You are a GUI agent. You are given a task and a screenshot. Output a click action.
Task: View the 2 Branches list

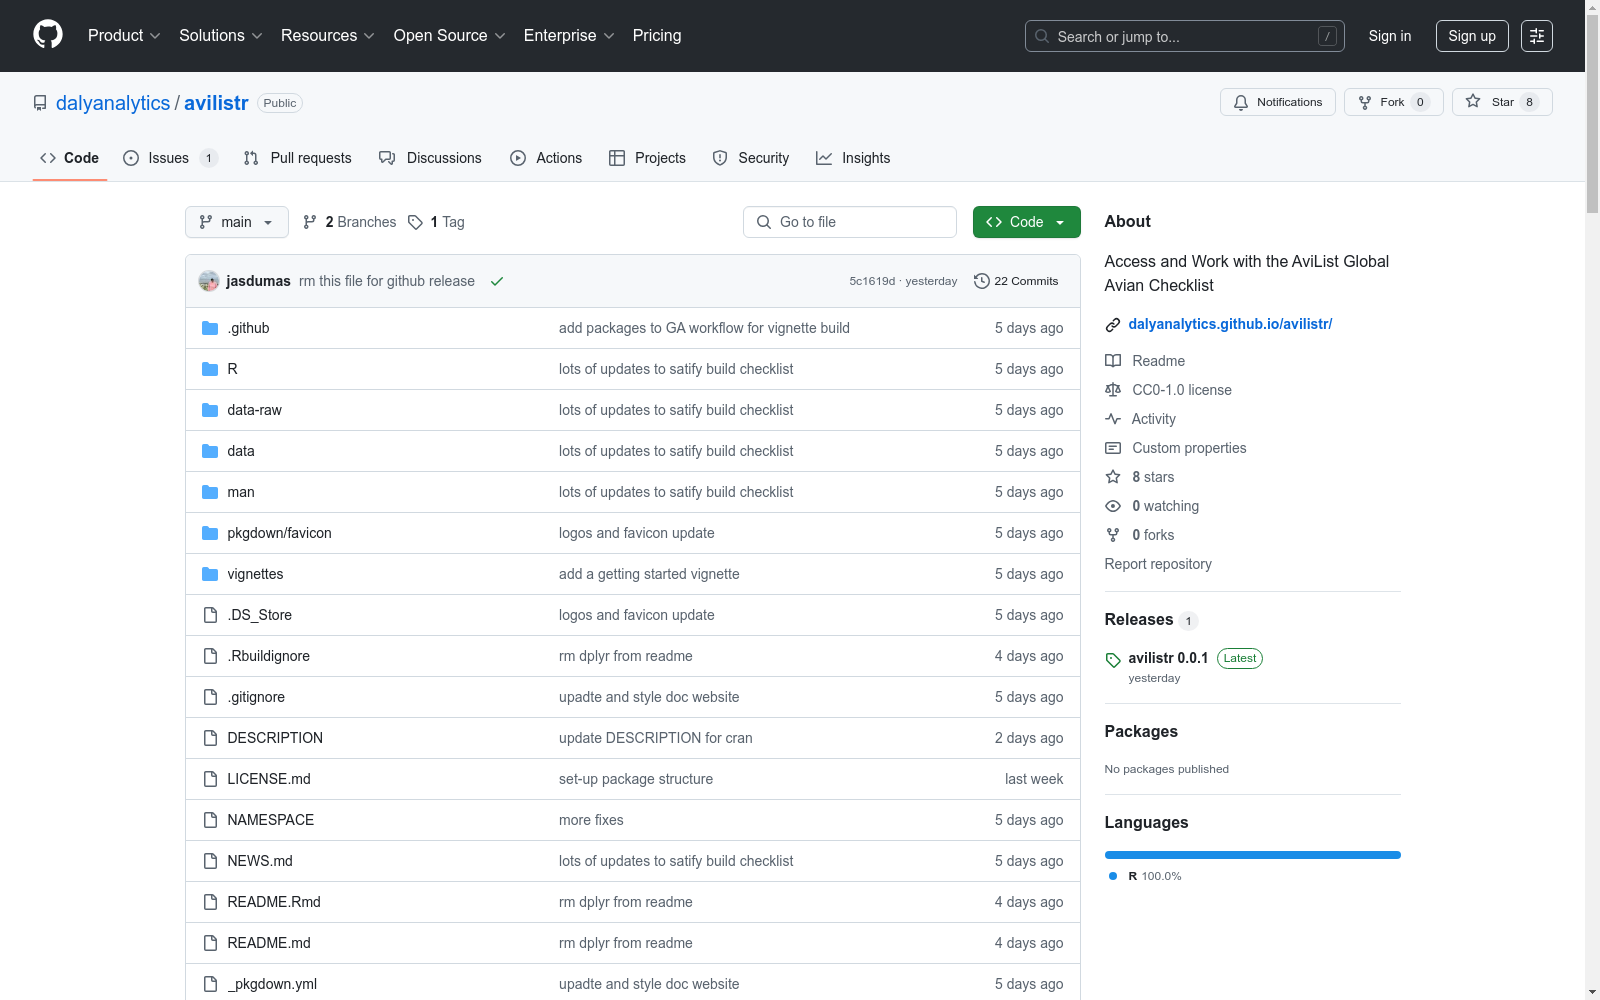pyautogui.click(x=350, y=222)
